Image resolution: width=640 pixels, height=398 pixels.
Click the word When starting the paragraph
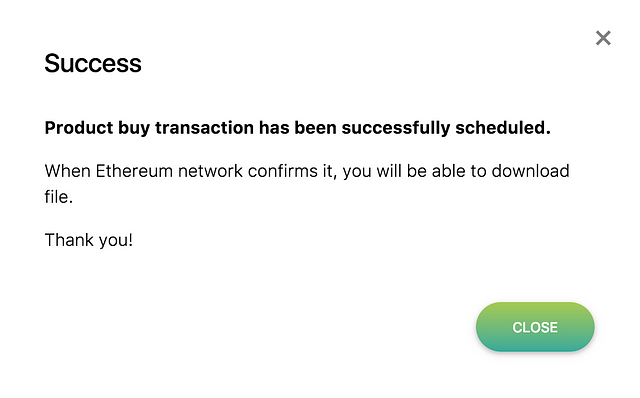(67, 171)
